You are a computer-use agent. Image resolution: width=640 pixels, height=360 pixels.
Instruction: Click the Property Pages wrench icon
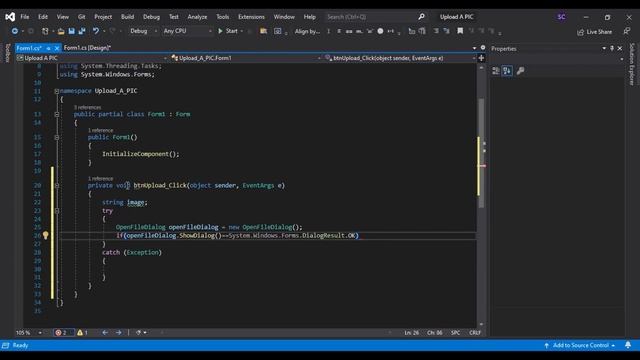tap(520, 71)
